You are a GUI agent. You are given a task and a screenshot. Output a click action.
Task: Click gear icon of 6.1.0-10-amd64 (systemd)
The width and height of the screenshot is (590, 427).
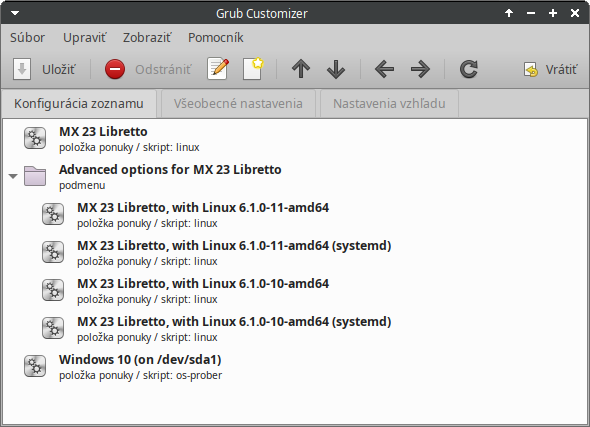tap(53, 328)
